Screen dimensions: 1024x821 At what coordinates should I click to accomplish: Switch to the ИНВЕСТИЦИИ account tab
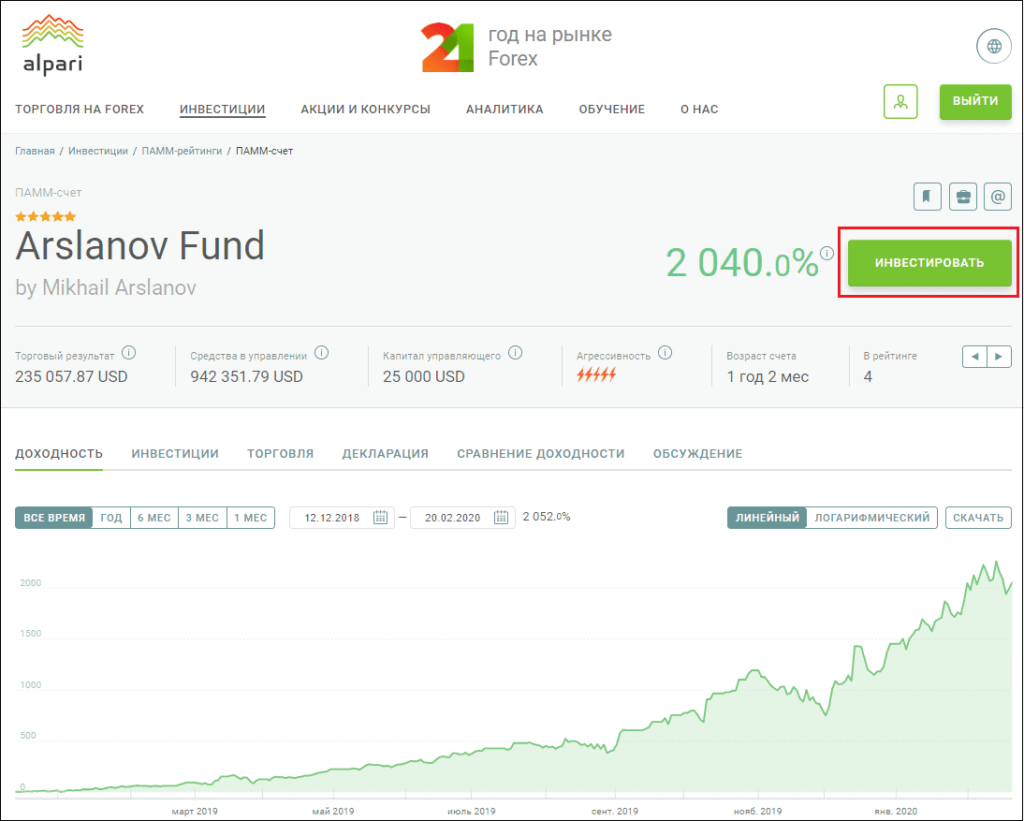click(175, 454)
